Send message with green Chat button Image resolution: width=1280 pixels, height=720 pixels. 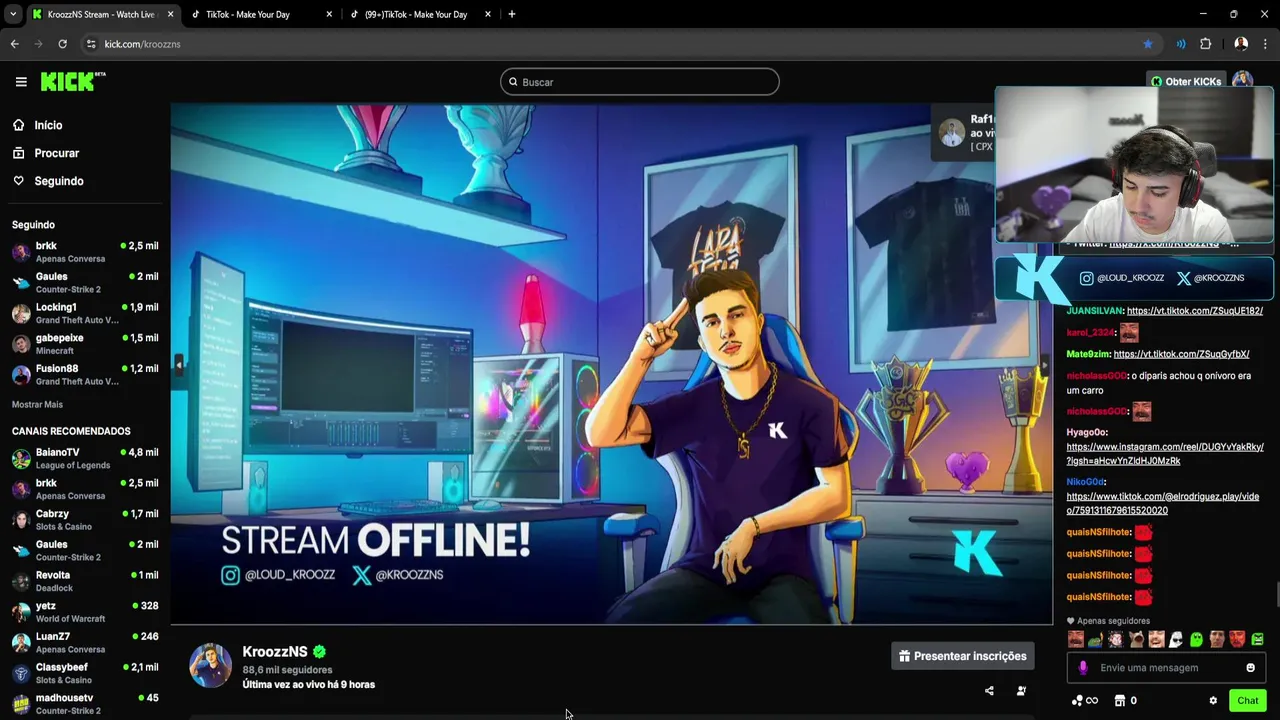(1247, 701)
